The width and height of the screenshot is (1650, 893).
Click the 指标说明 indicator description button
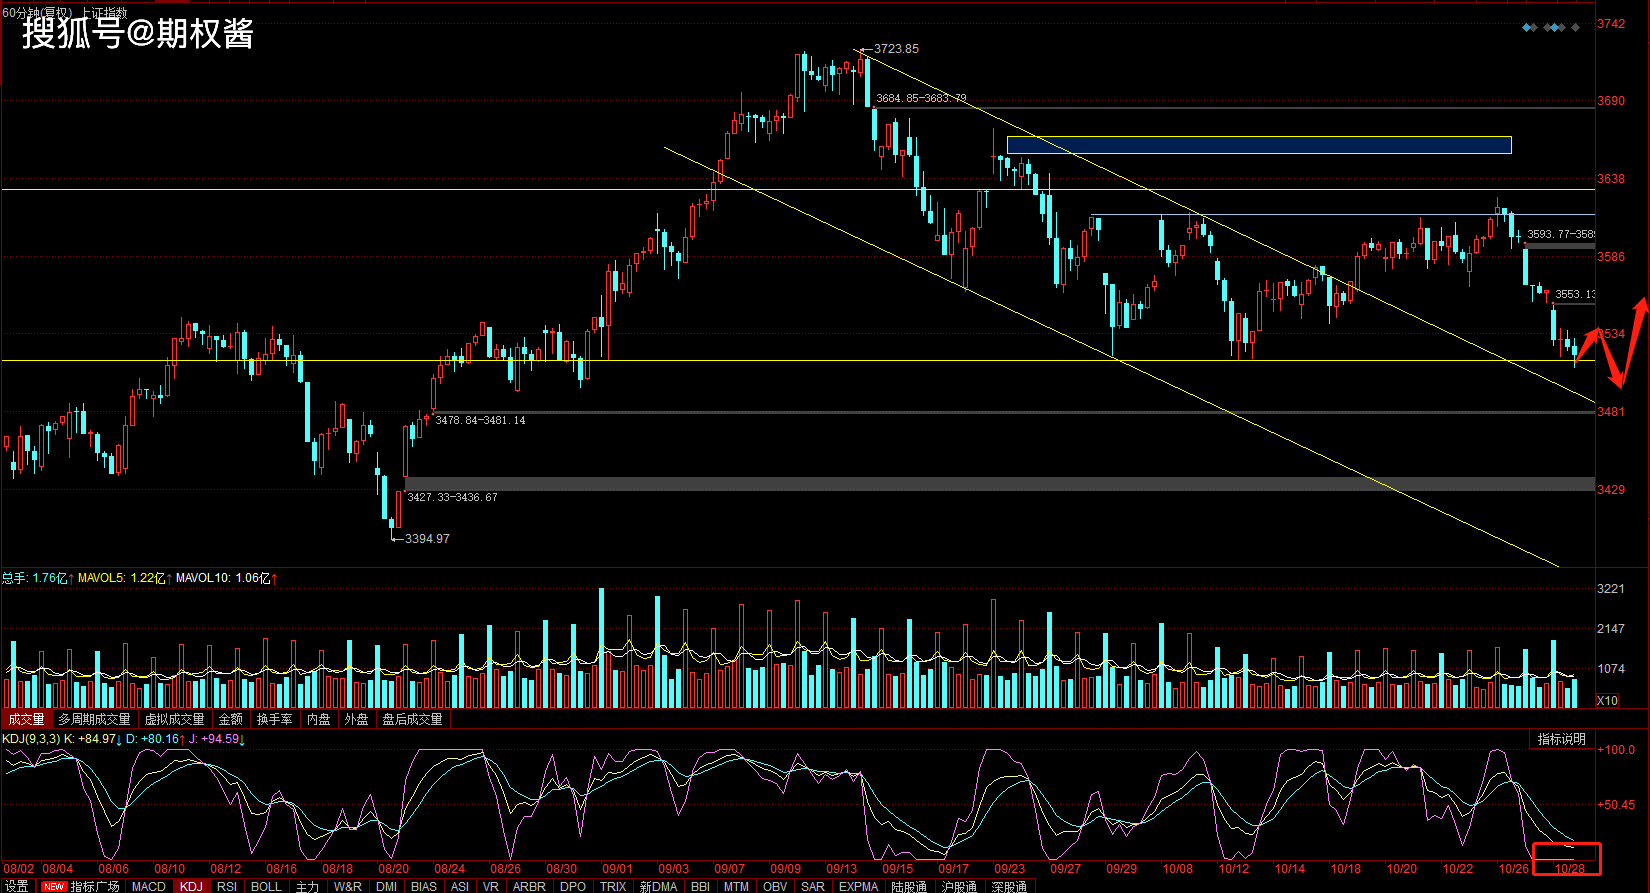(x=1562, y=739)
